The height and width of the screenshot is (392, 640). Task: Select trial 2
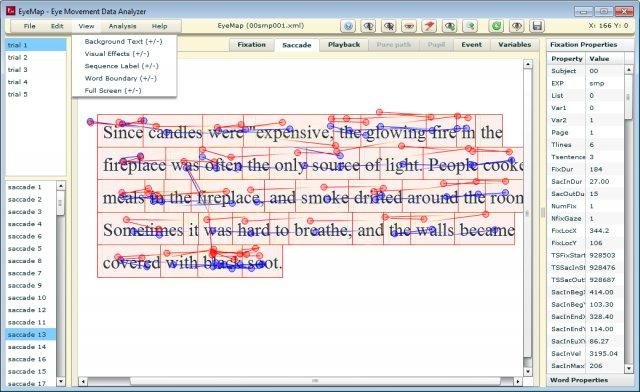pyautogui.click(x=36, y=57)
